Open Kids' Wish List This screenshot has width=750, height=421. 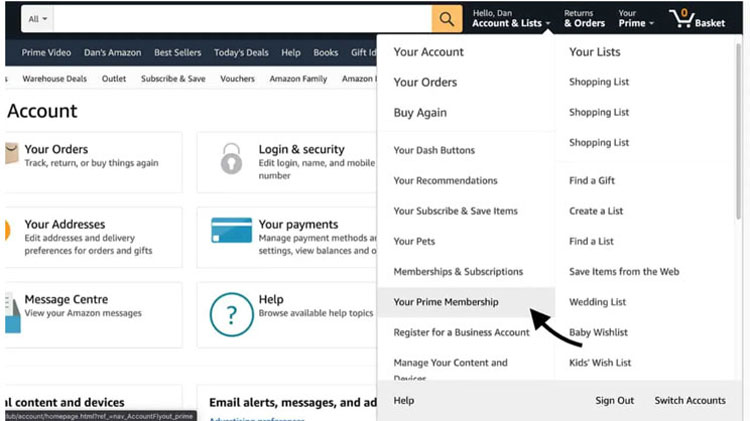[600, 363]
